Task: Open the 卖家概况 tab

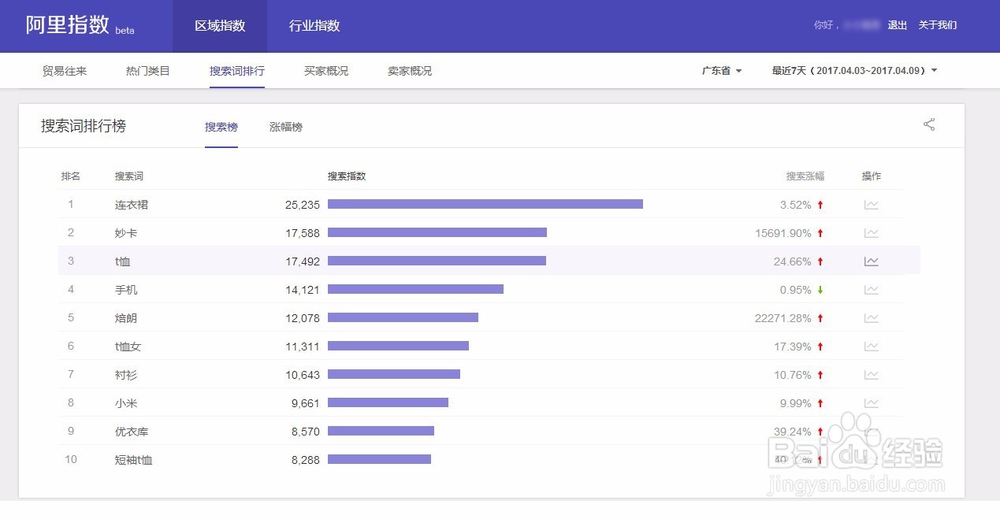Action: pyautogui.click(x=409, y=71)
